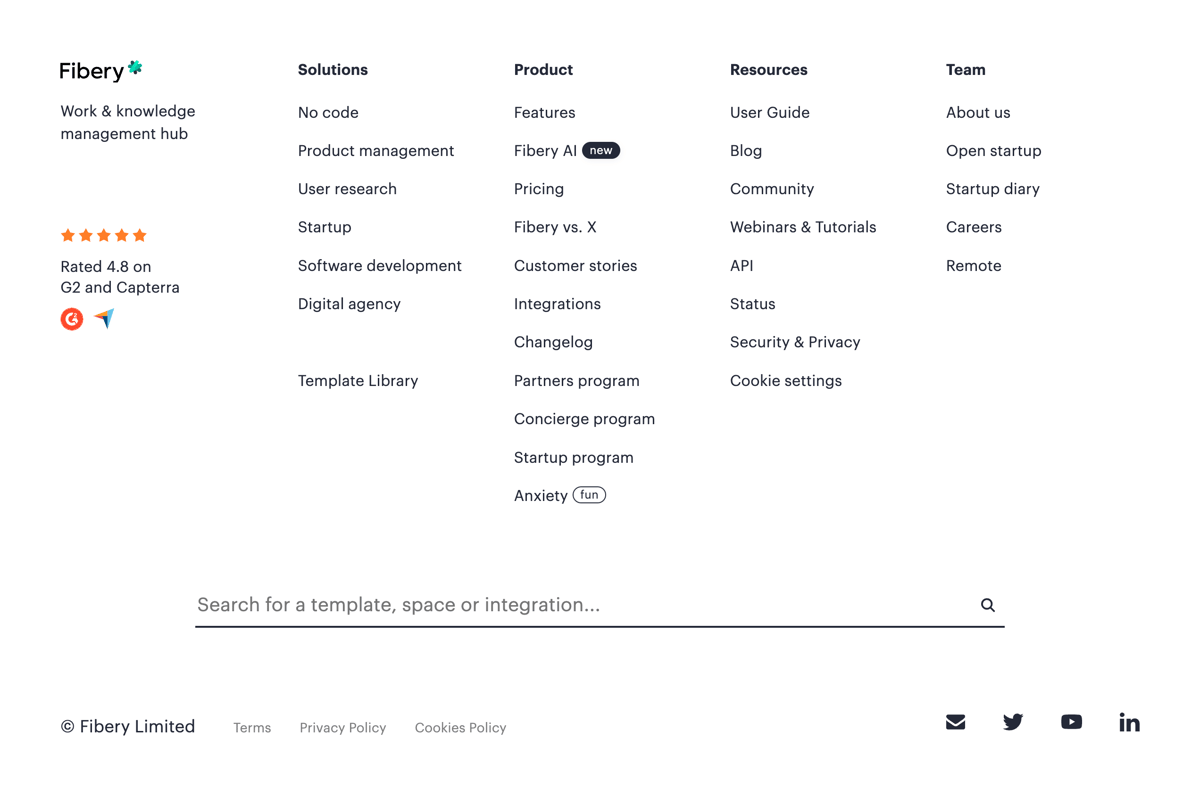Visit the Careers page
This screenshot has width=1200, height=796.
tap(973, 227)
